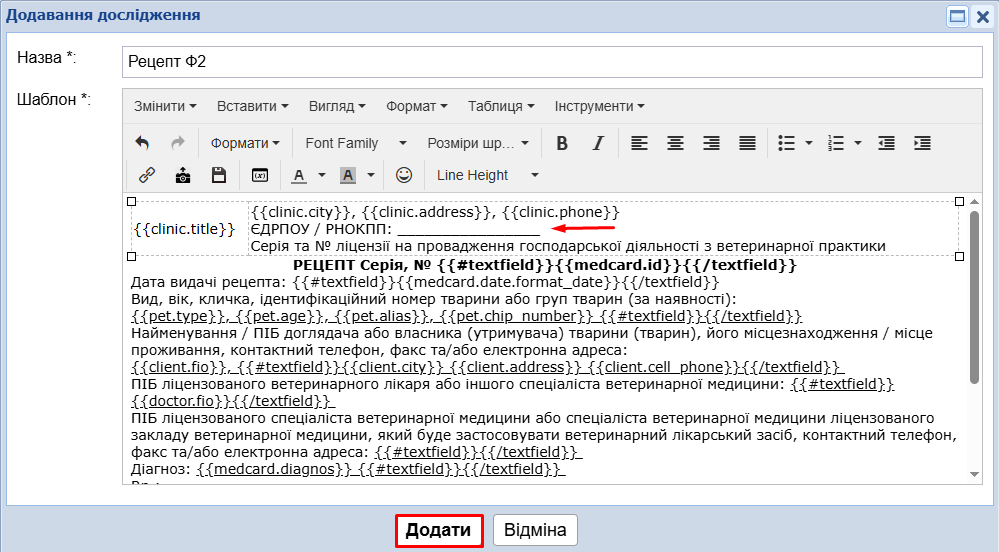
Task: Increase indent of paragraph
Action: pyautogui.click(x=922, y=143)
